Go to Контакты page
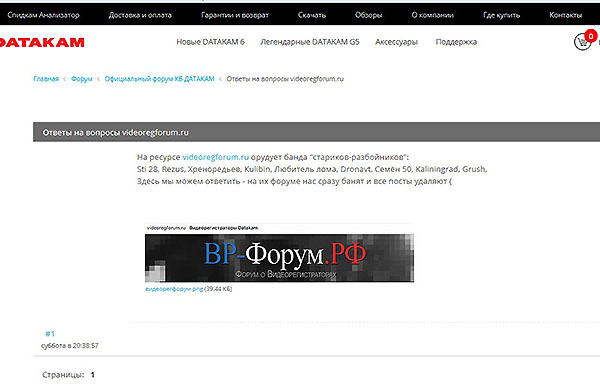This screenshot has width=600, height=390. pyautogui.click(x=566, y=15)
